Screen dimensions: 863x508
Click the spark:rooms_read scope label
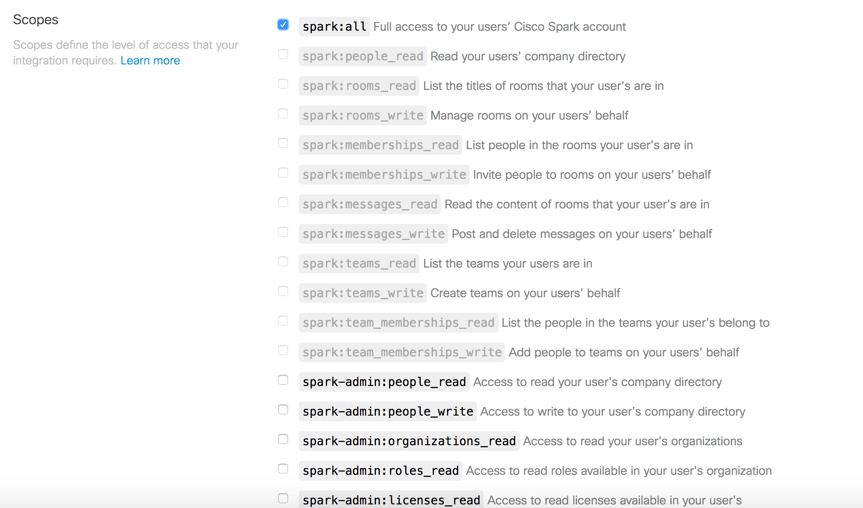[x=359, y=86]
